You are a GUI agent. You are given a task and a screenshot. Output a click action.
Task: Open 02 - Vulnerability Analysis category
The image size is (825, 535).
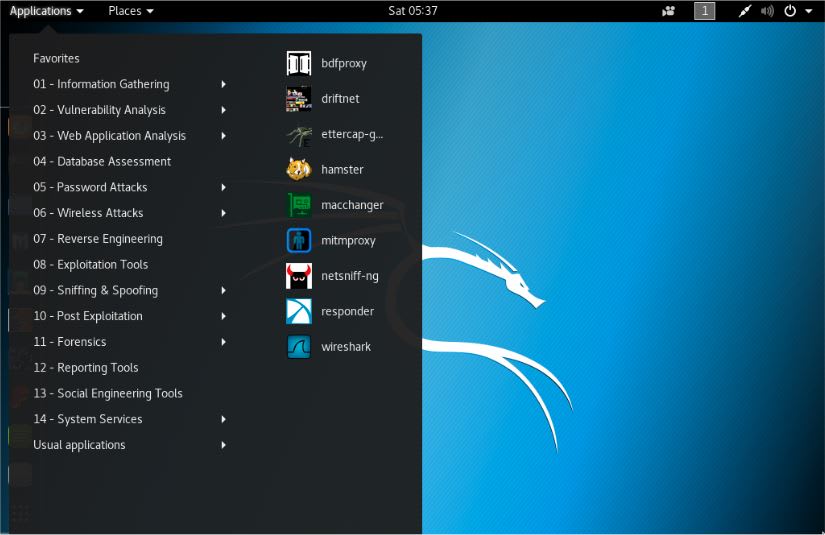click(x=99, y=110)
